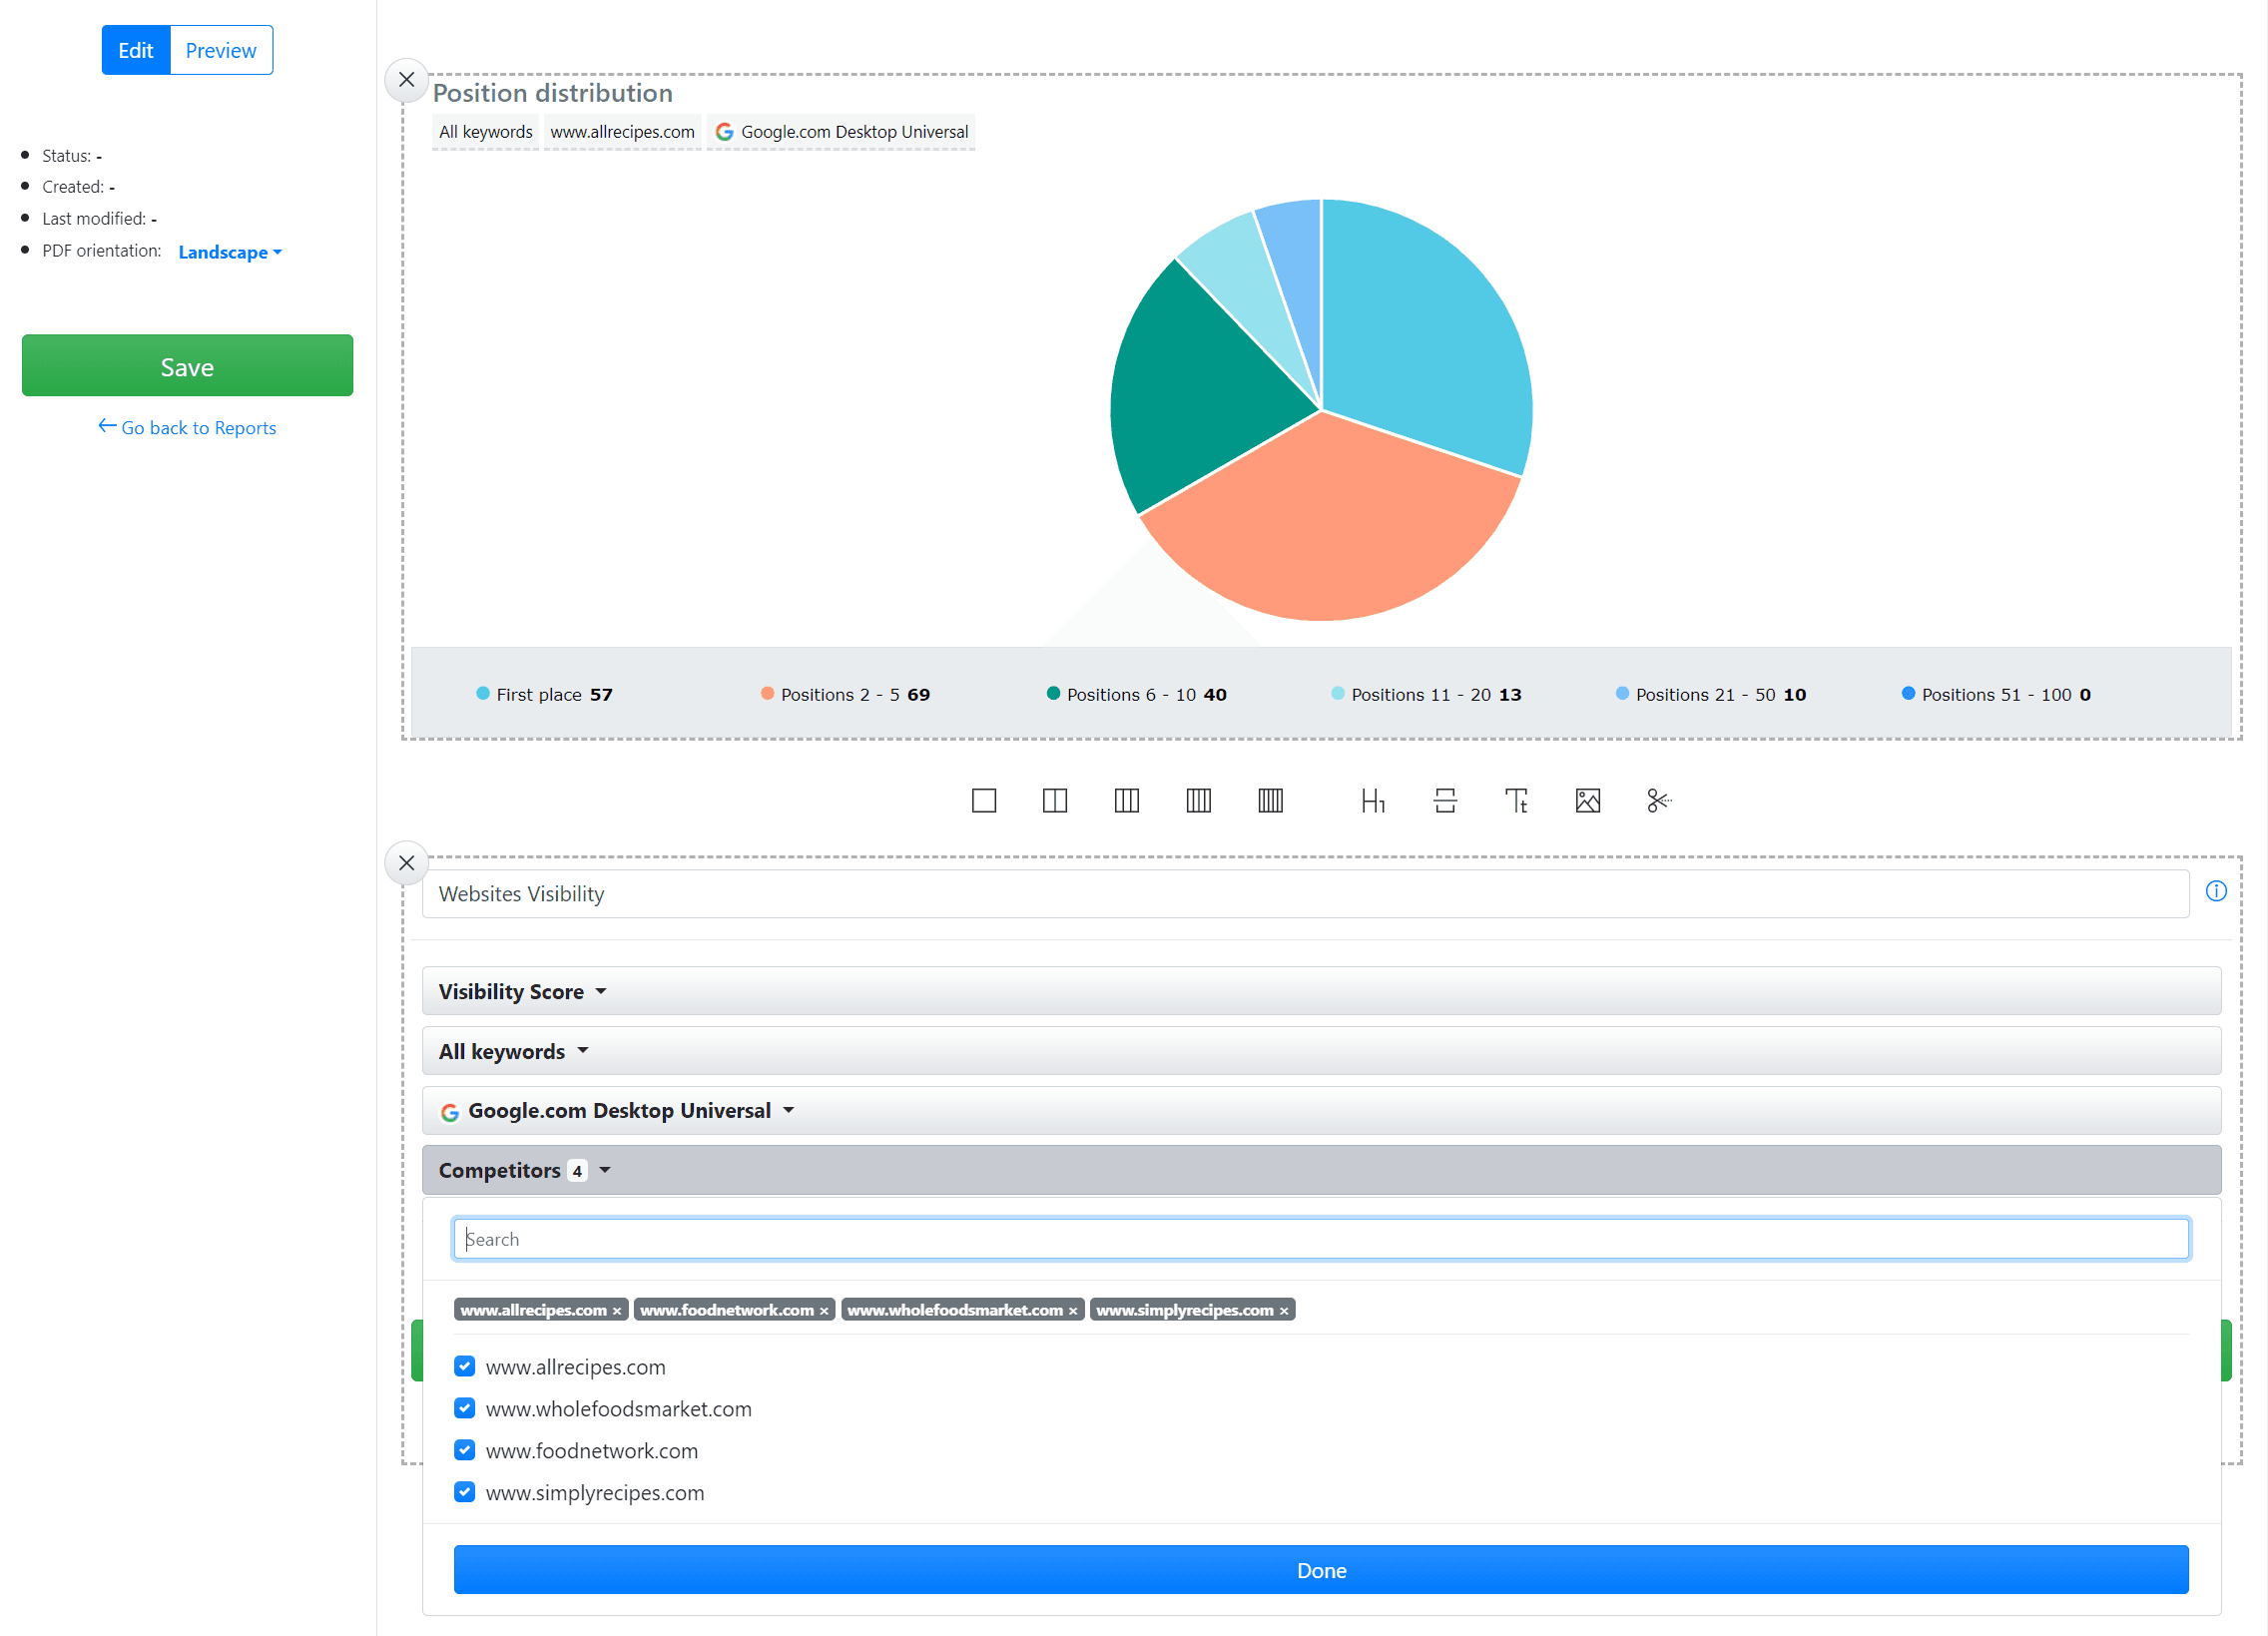The width and height of the screenshot is (2268, 1636).
Task: Click the Position distribution widget title
Action: (x=553, y=93)
